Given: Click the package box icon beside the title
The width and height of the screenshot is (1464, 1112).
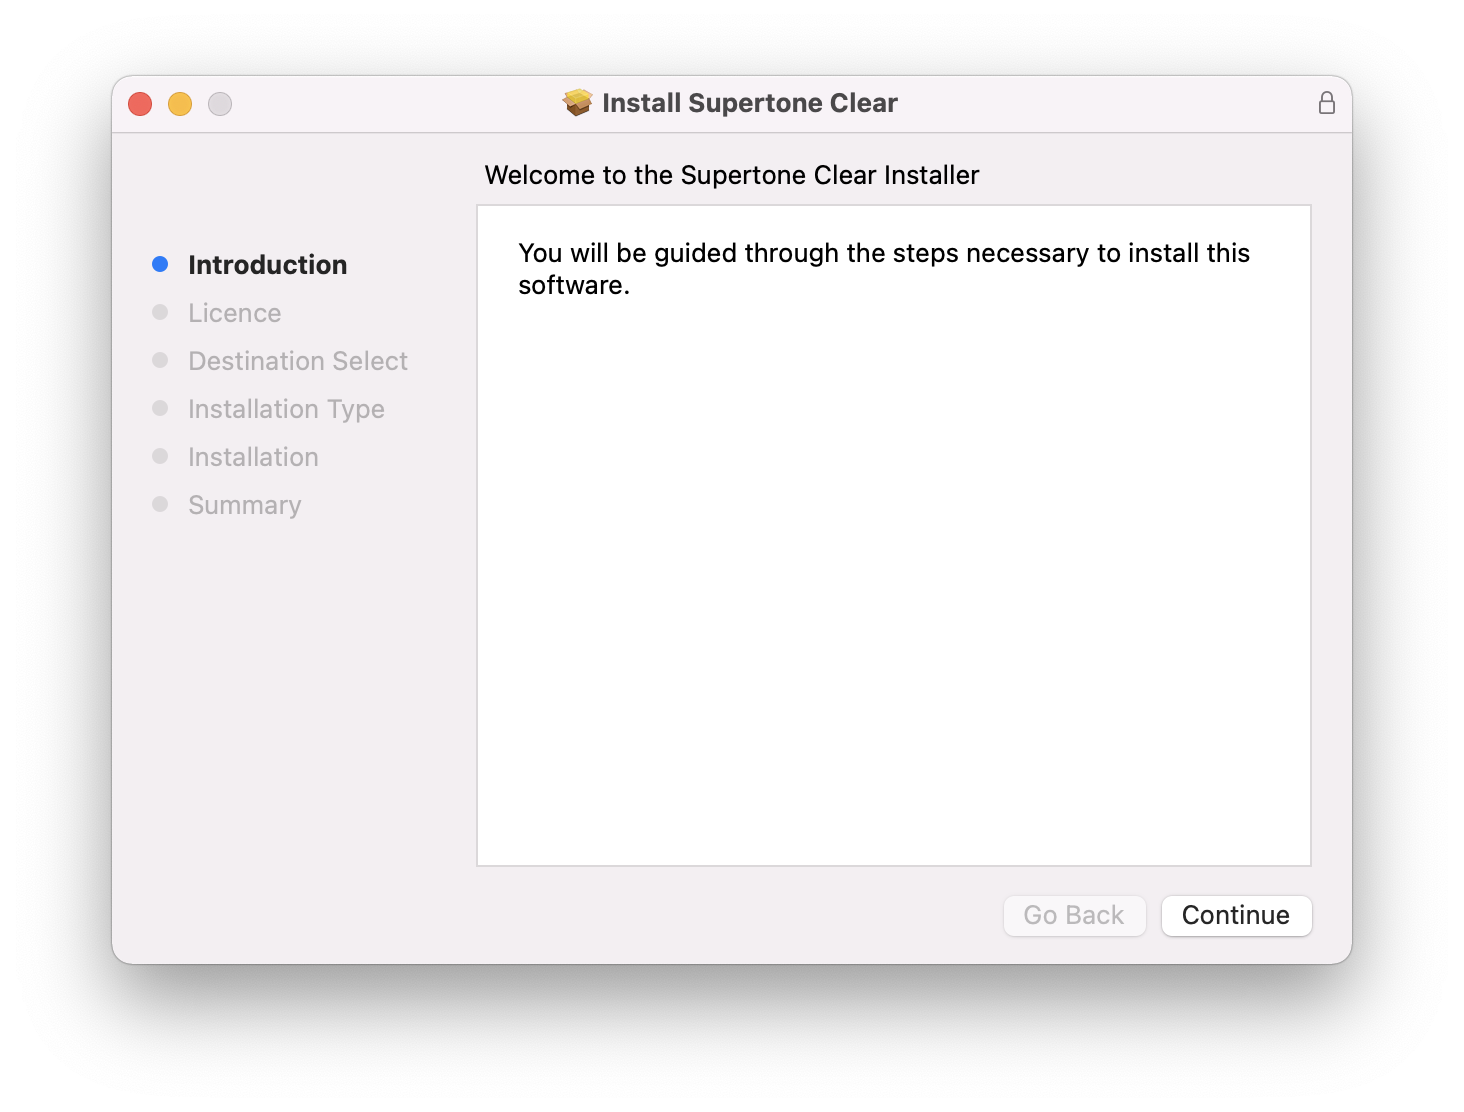Looking at the screenshot, I should tap(577, 102).
